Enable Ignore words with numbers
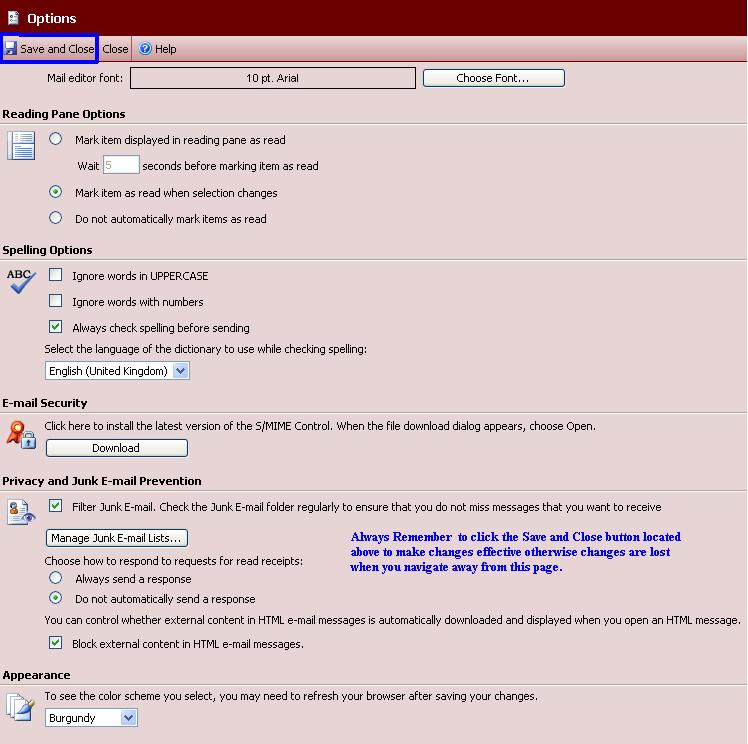Image resolution: width=748 pixels, height=744 pixels. point(55,300)
